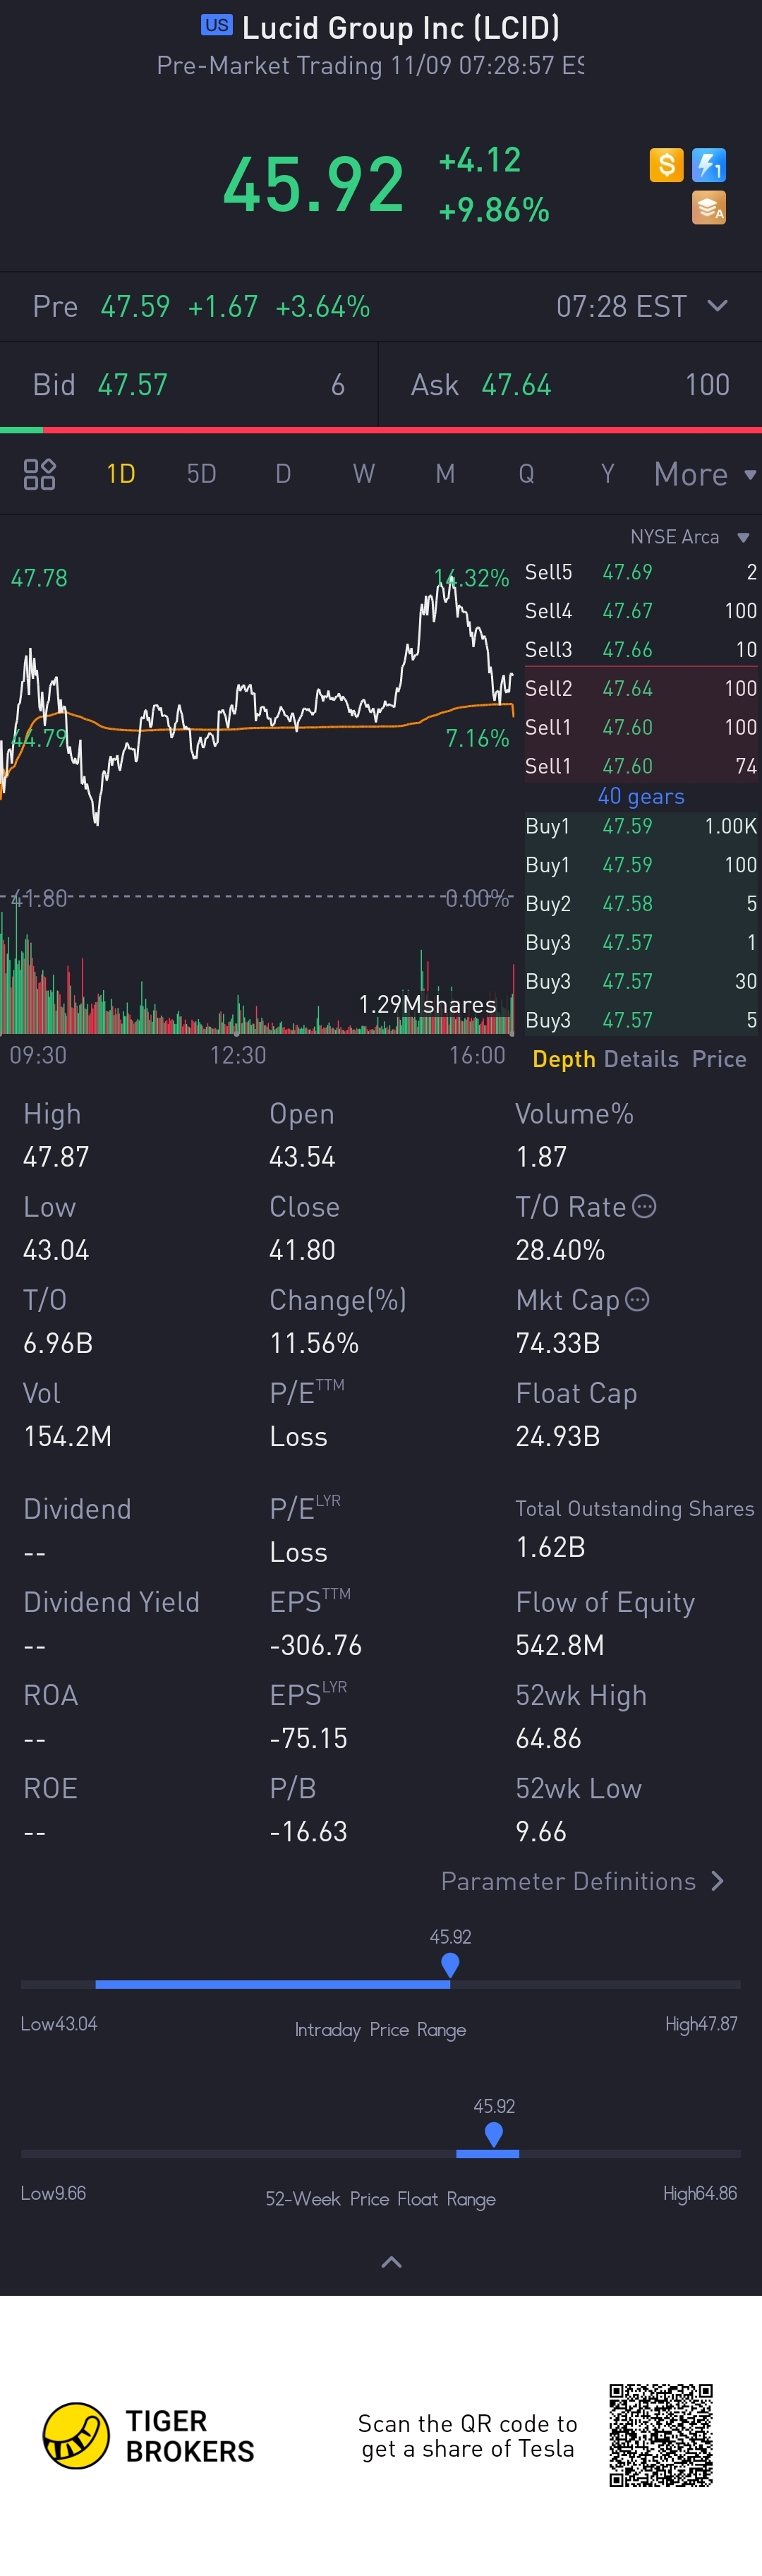
Task: Switch to the Details view
Action: pos(641,1059)
